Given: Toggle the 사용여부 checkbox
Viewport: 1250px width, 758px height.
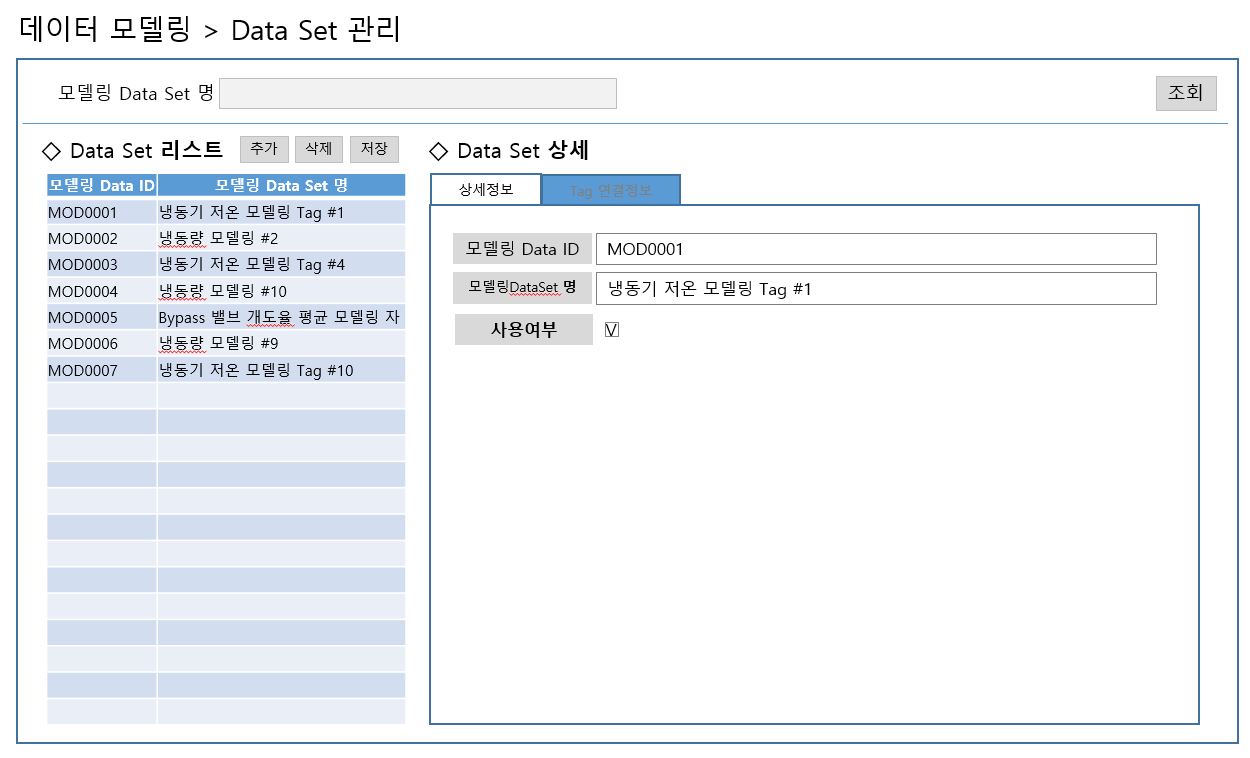Looking at the screenshot, I should click(612, 330).
